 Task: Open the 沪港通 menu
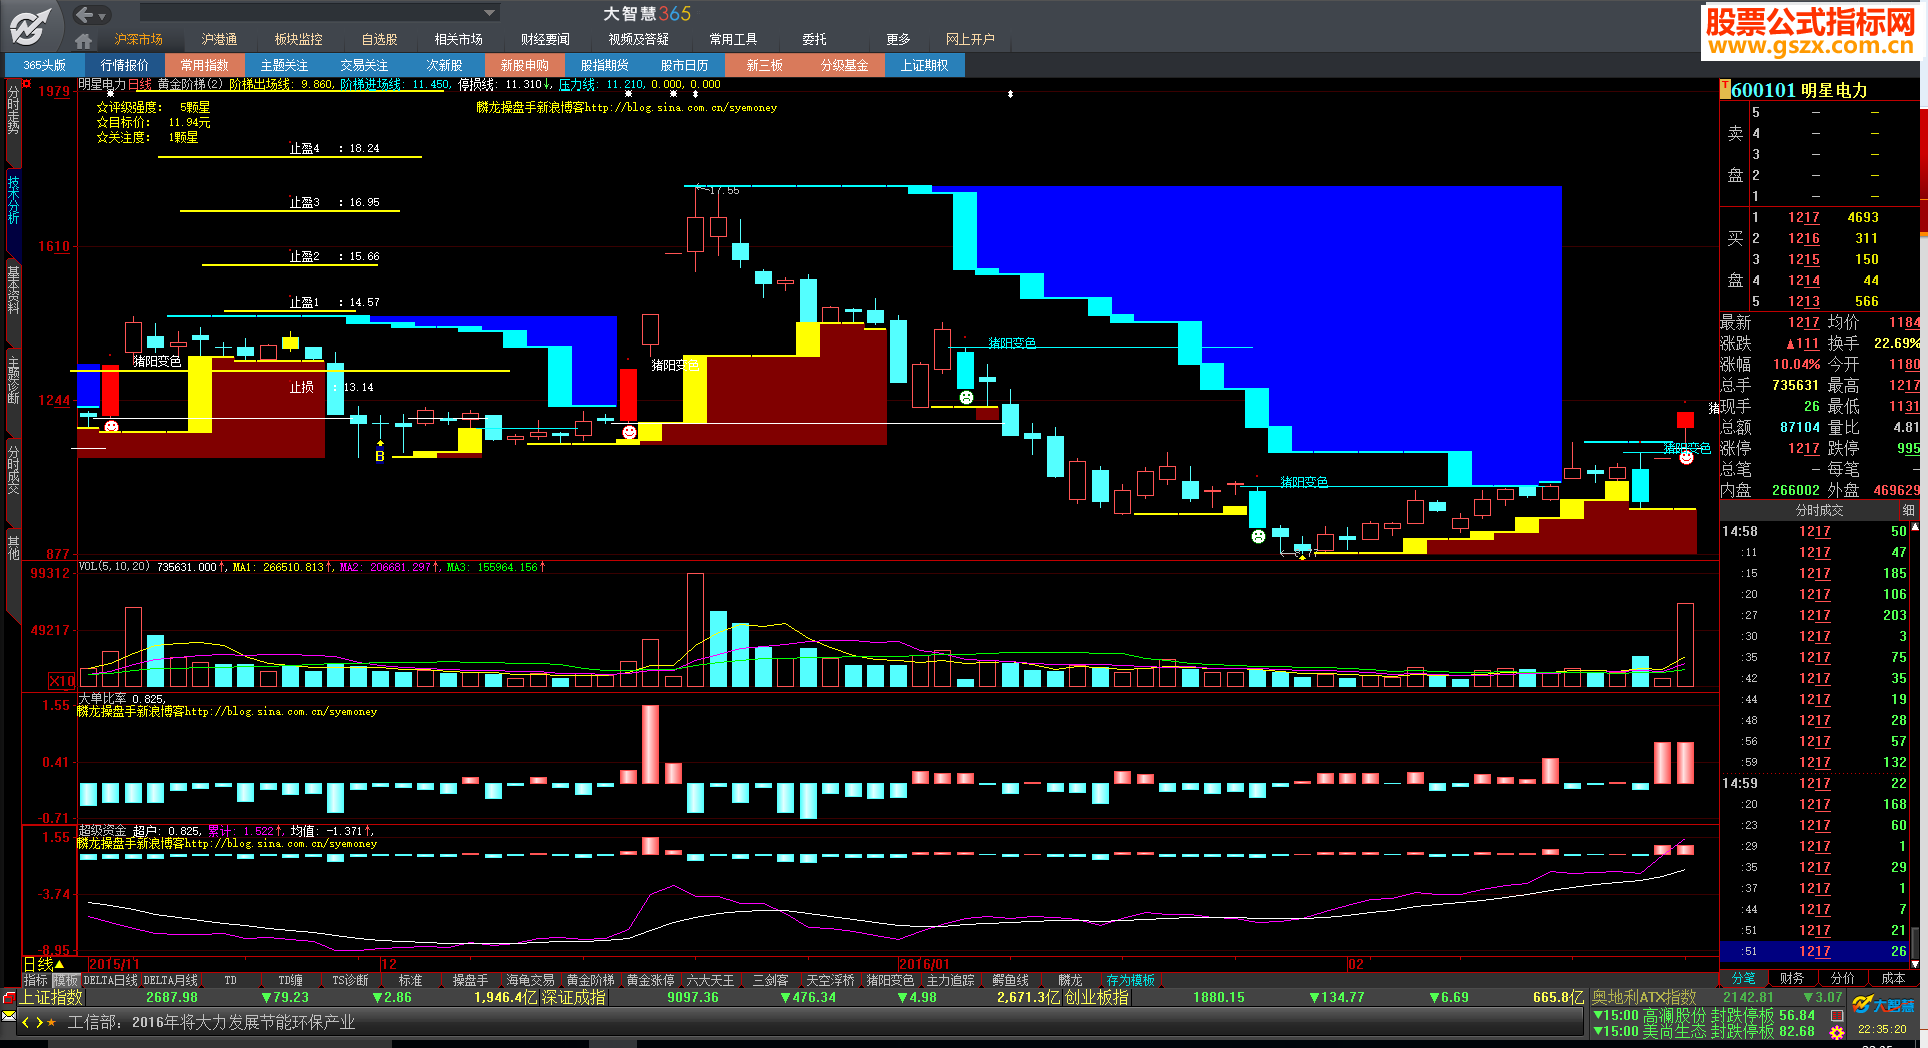(219, 39)
